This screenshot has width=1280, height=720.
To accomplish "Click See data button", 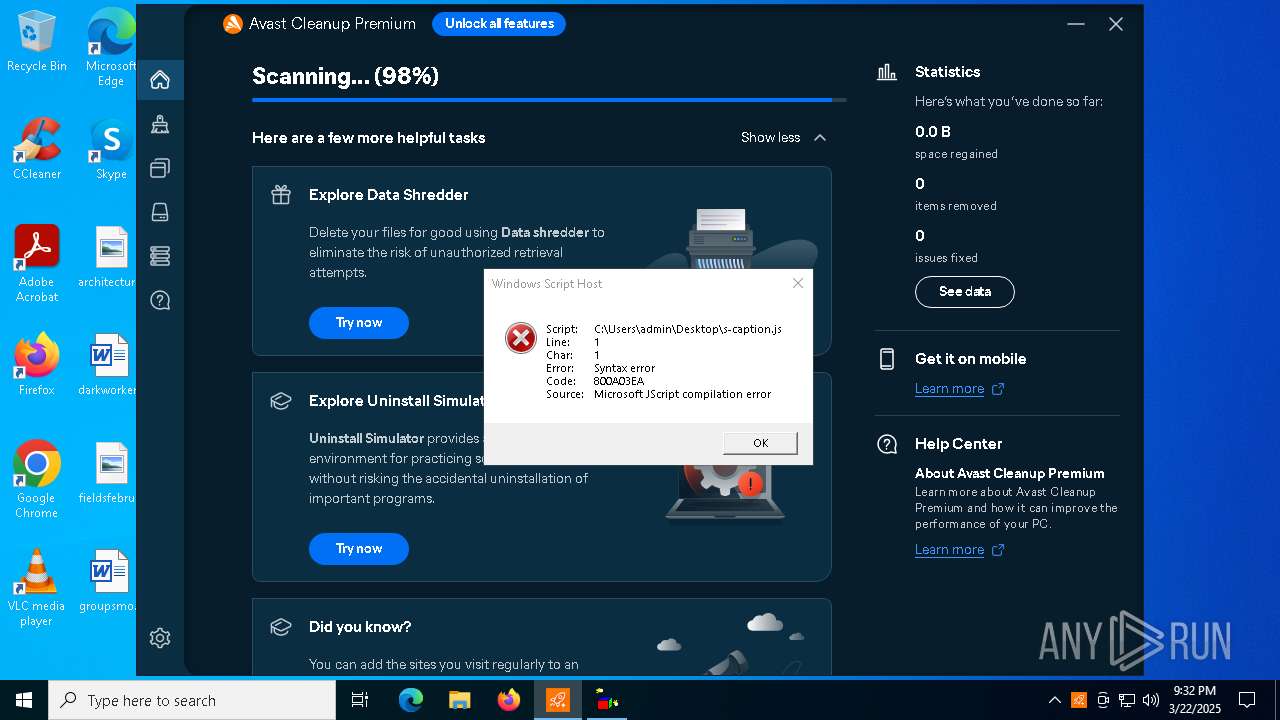I will coord(965,292).
